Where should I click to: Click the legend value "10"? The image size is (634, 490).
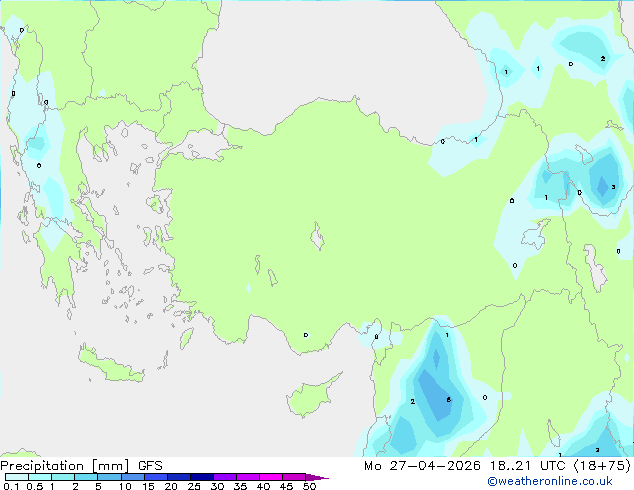click(125, 486)
